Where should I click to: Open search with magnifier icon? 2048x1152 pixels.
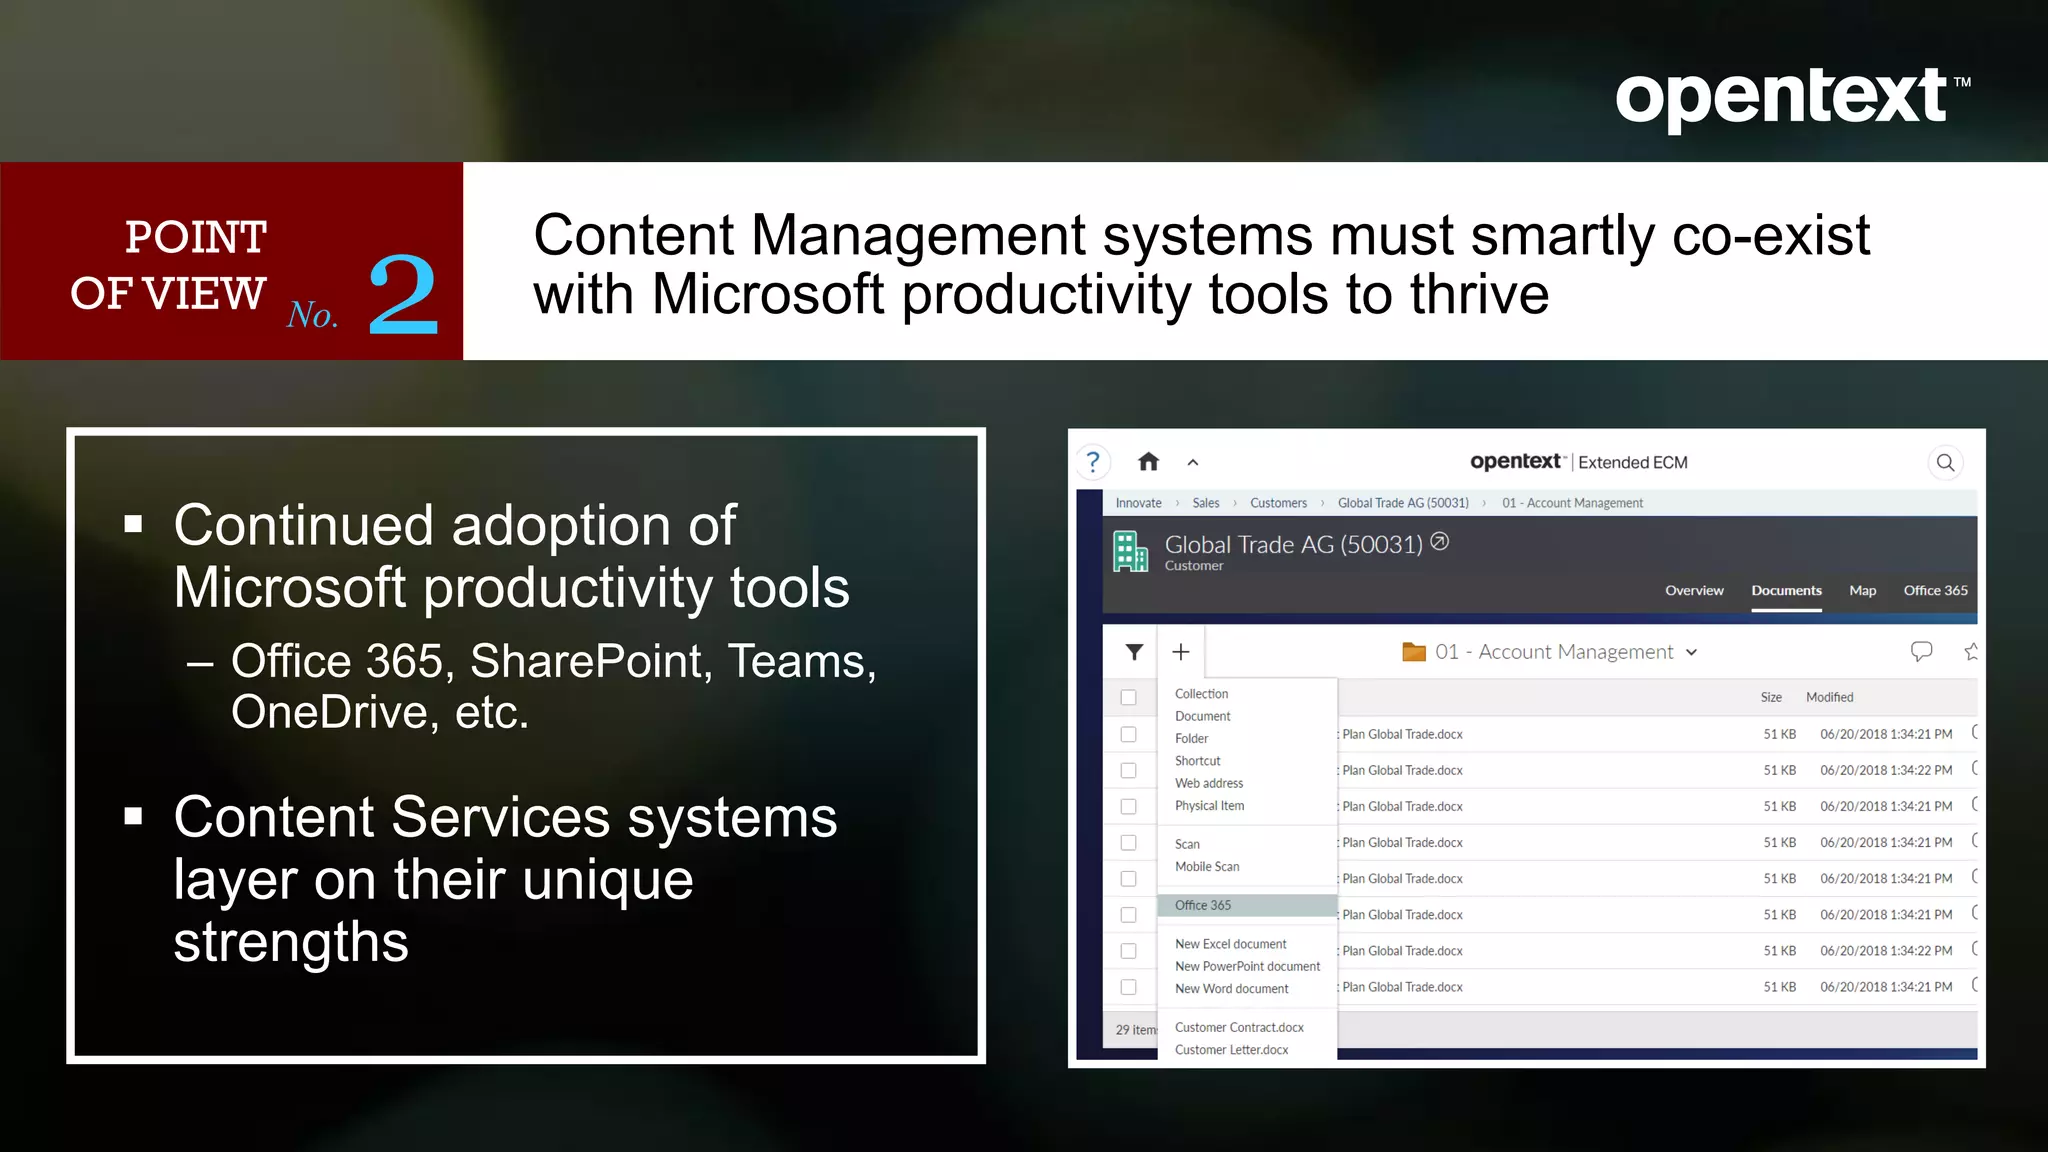click(1945, 462)
